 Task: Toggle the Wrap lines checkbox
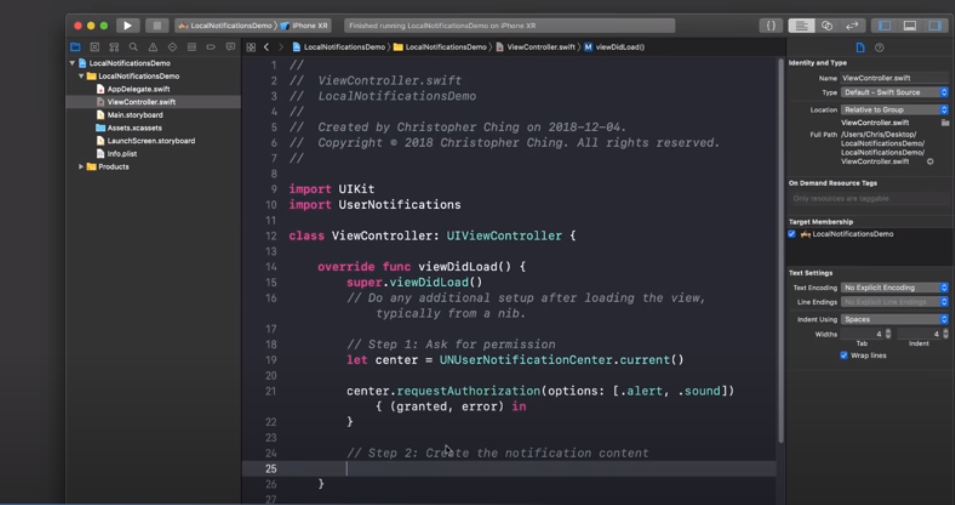tap(844, 356)
